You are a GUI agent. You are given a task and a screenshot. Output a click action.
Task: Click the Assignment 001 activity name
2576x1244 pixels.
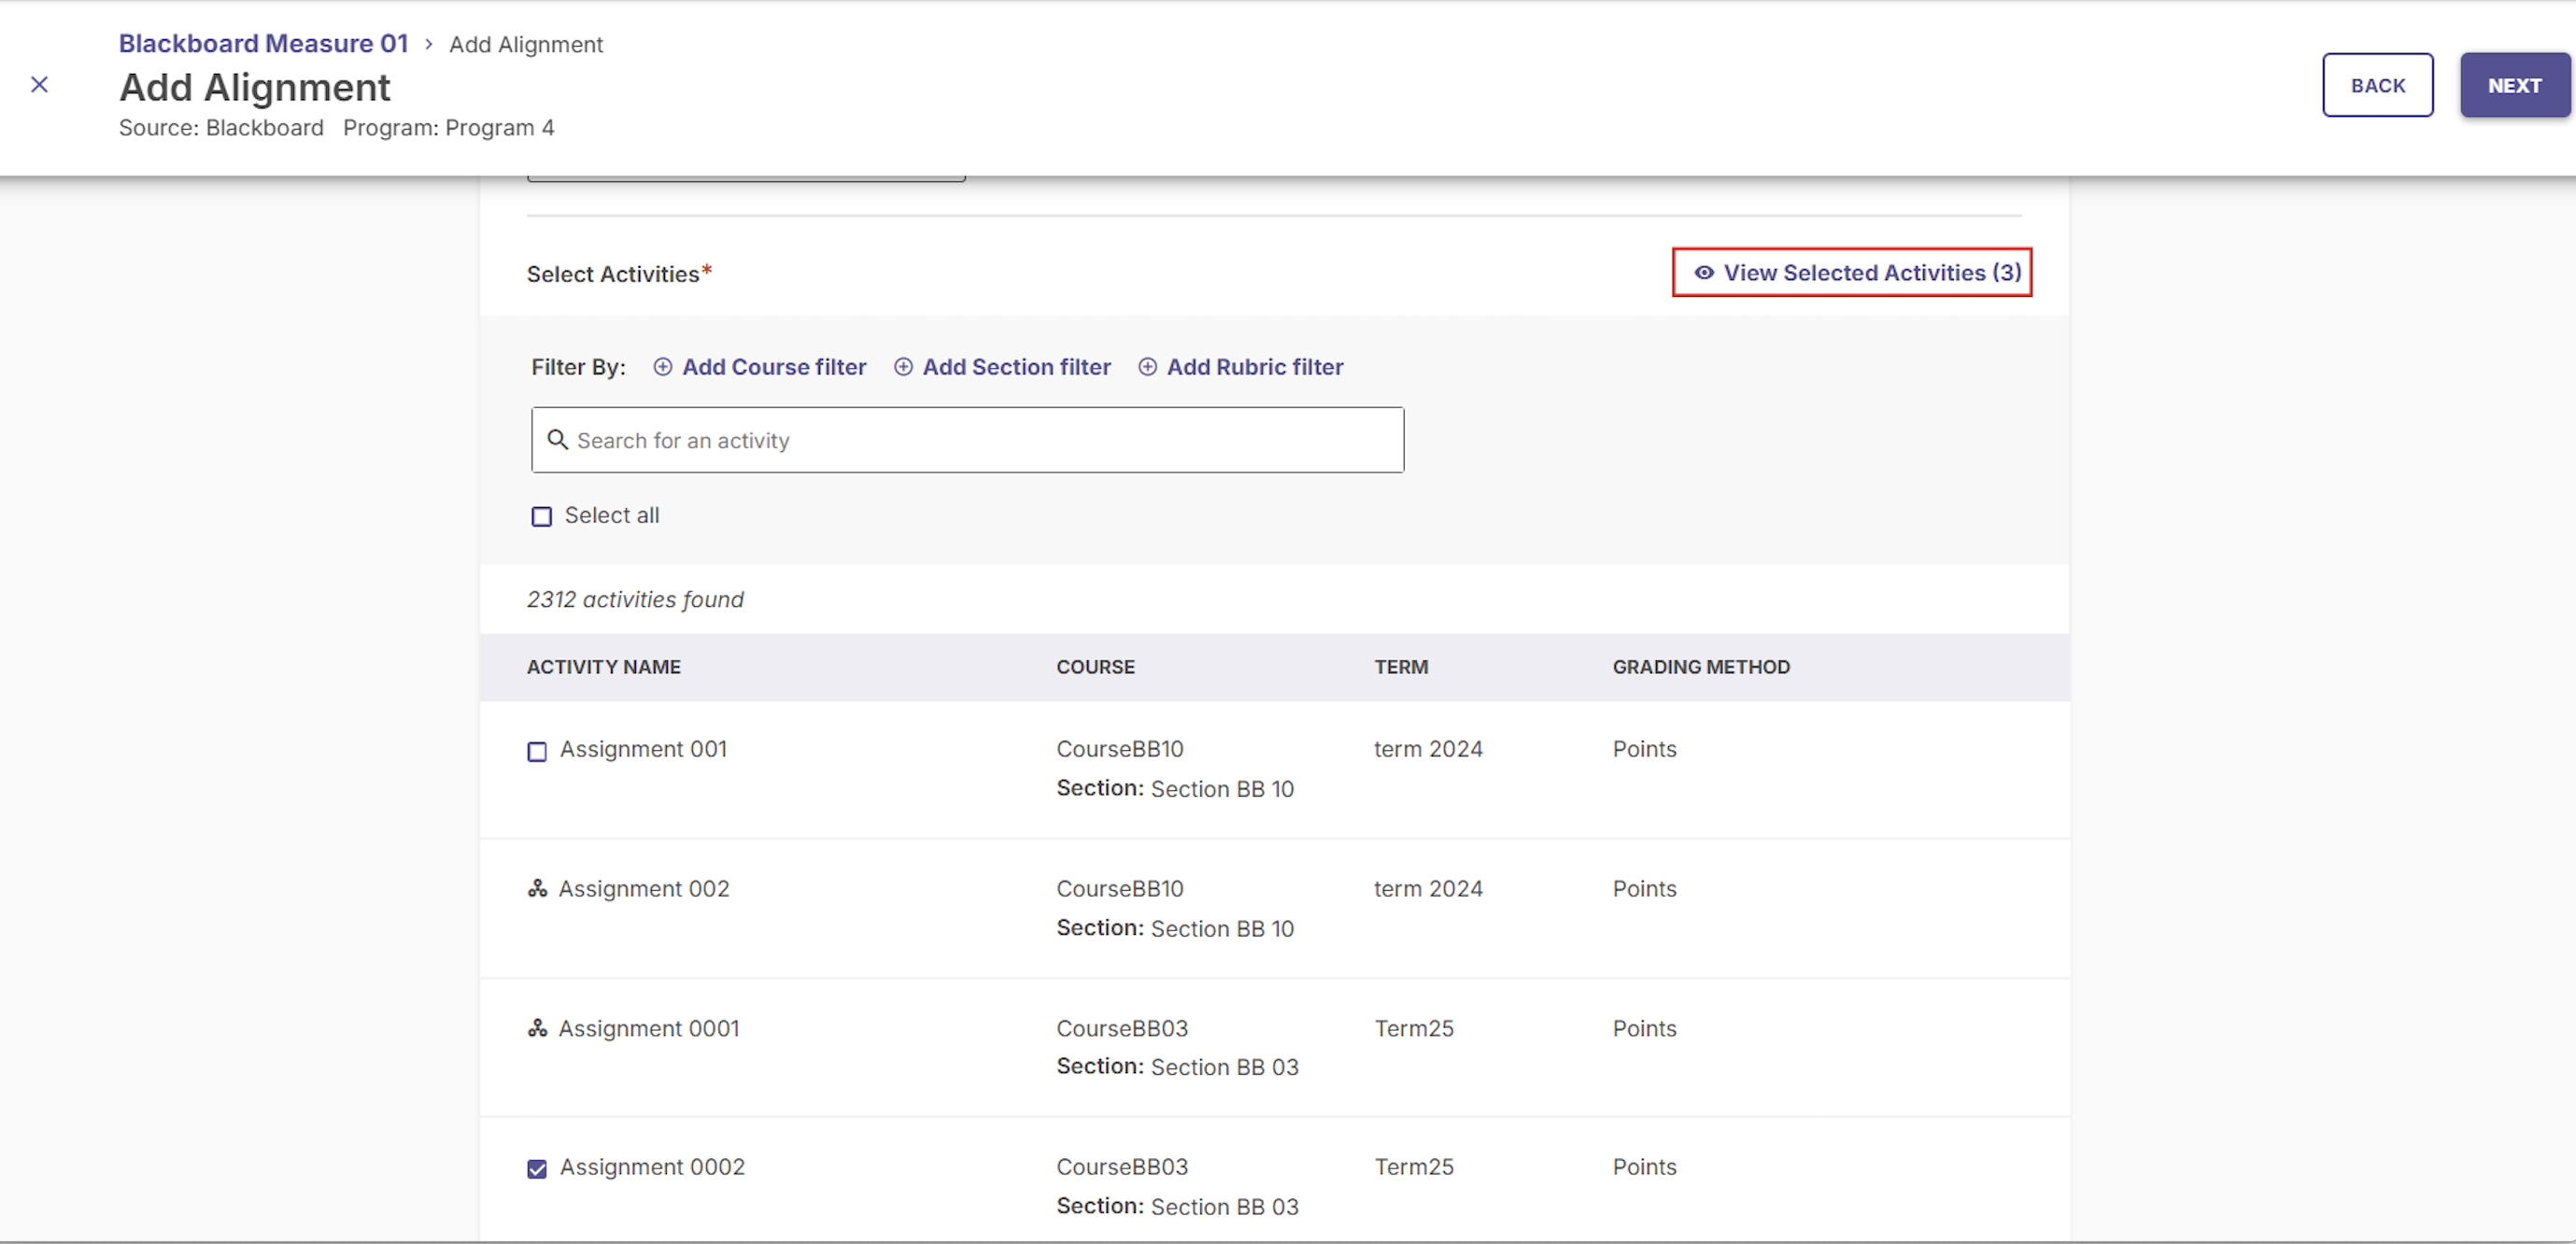click(643, 749)
